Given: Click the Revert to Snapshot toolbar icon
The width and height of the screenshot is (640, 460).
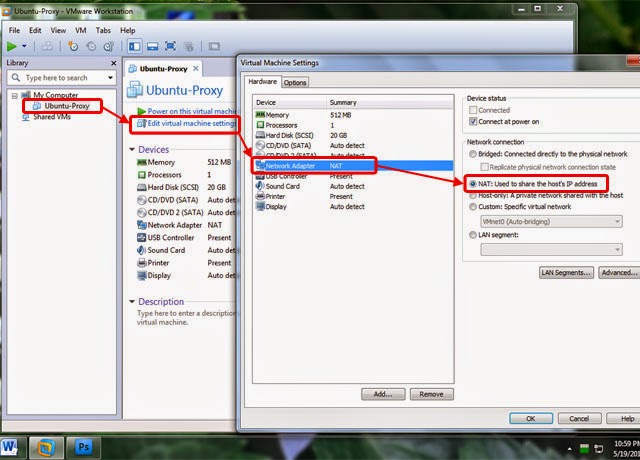Looking at the screenshot, I should pos(91,47).
